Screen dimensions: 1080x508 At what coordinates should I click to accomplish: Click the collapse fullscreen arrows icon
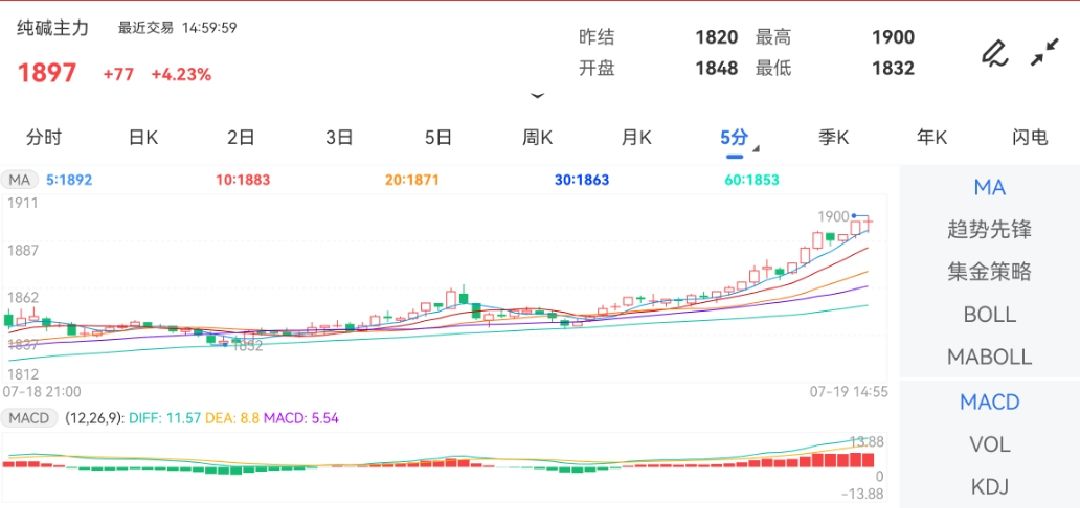tap(1045, 52)
